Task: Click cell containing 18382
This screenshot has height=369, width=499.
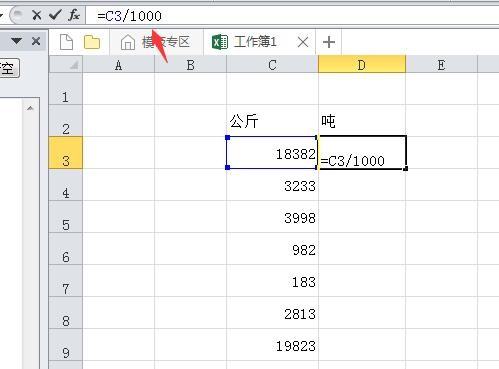Action: 272,153
